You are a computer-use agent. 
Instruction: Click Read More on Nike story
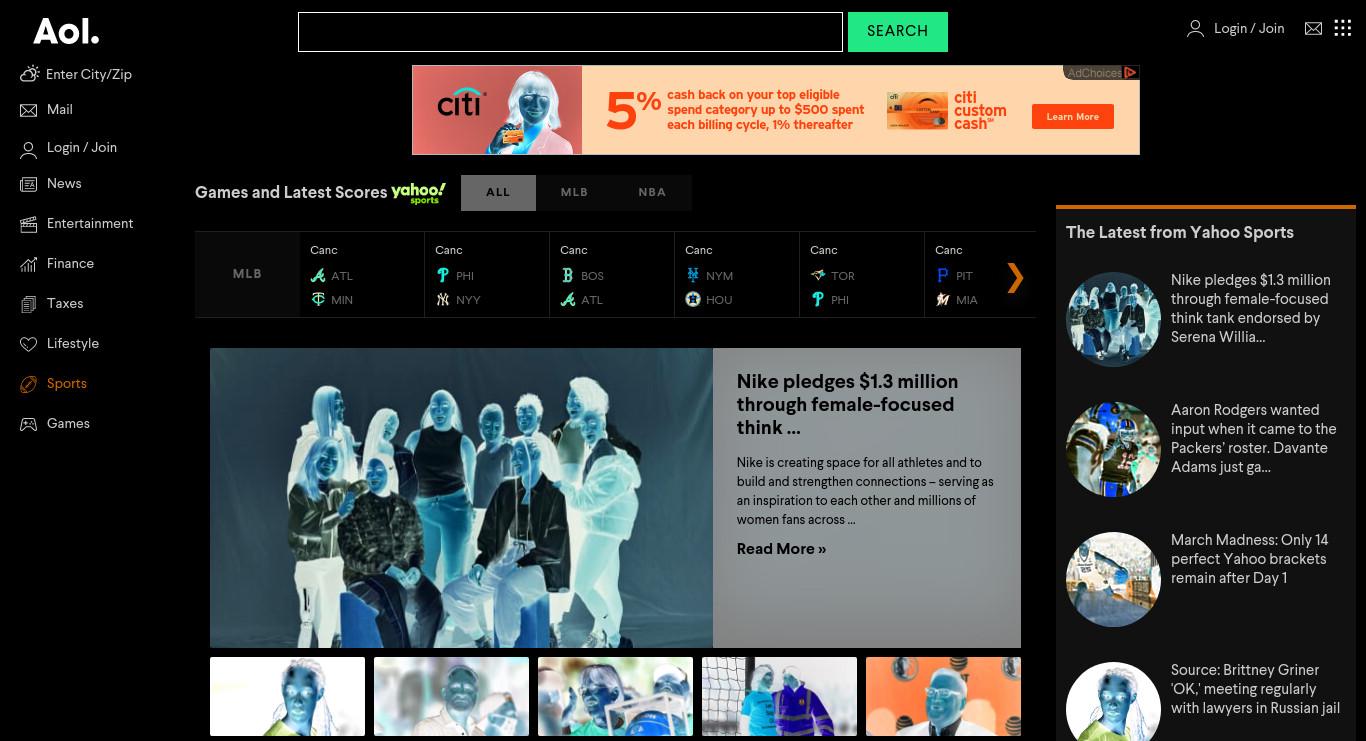[781, 549]
